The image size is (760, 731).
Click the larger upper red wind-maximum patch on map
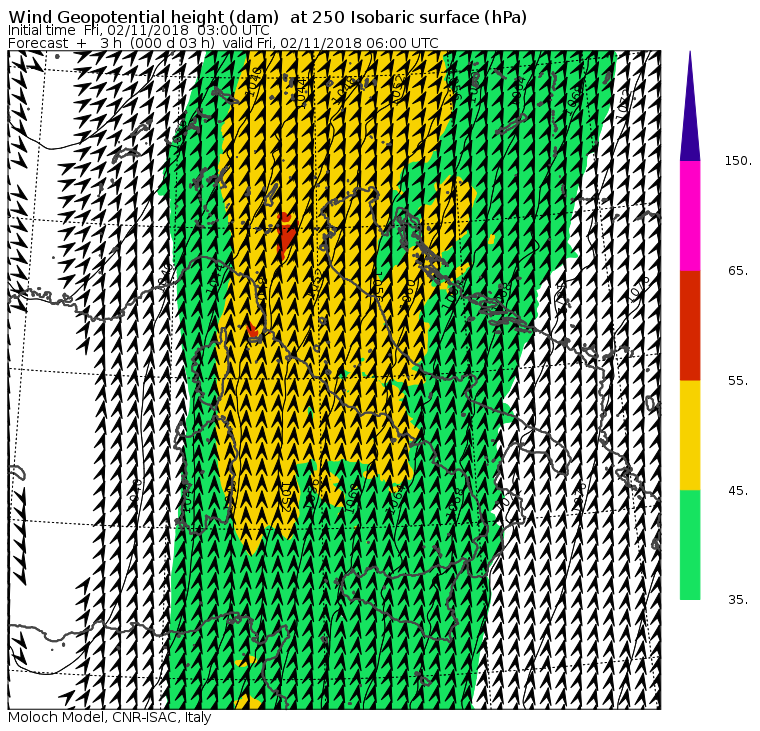(285, 235)
